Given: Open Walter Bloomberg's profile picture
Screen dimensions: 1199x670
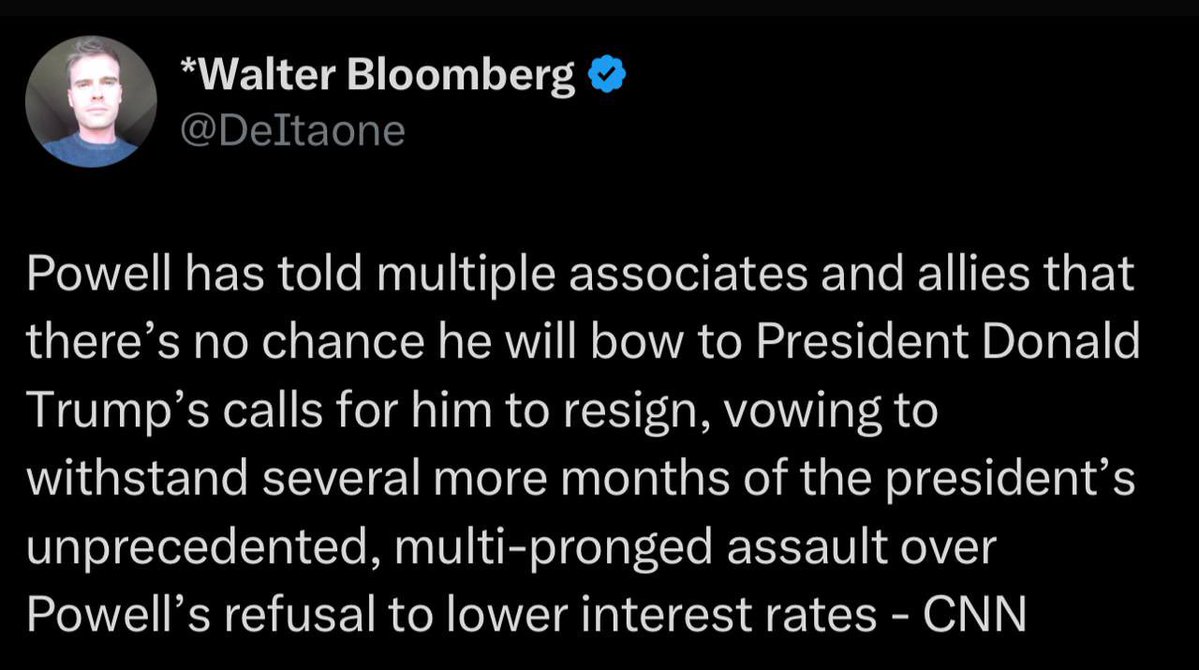Looking at the screenshot, I should pos(91,101).
